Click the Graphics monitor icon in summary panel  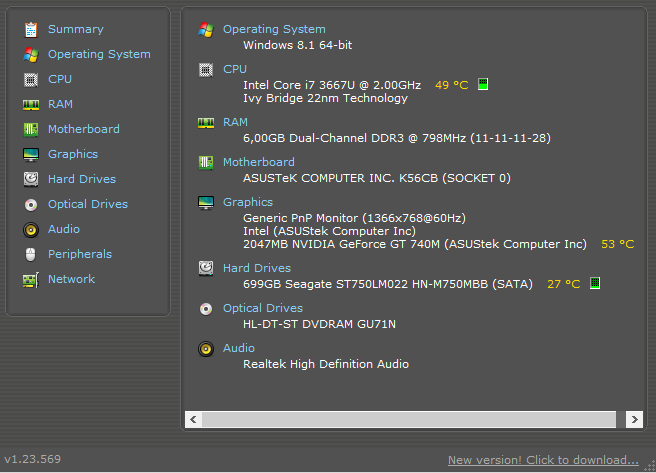(x=206, y=202)
